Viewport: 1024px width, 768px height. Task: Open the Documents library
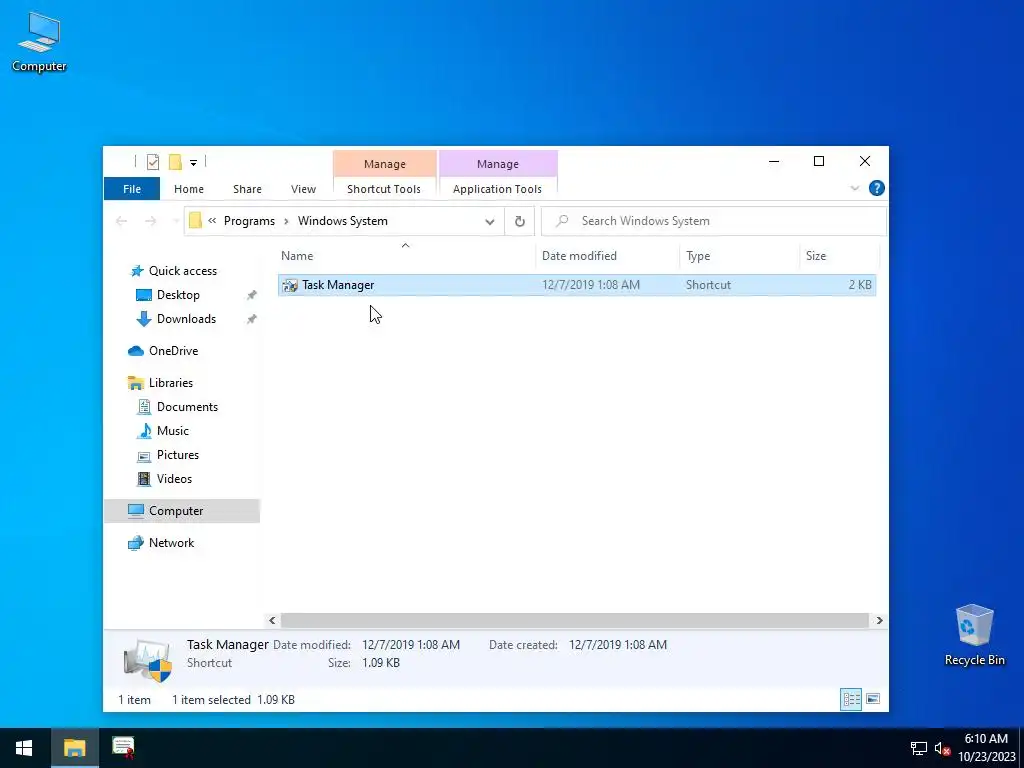[187, 407]
